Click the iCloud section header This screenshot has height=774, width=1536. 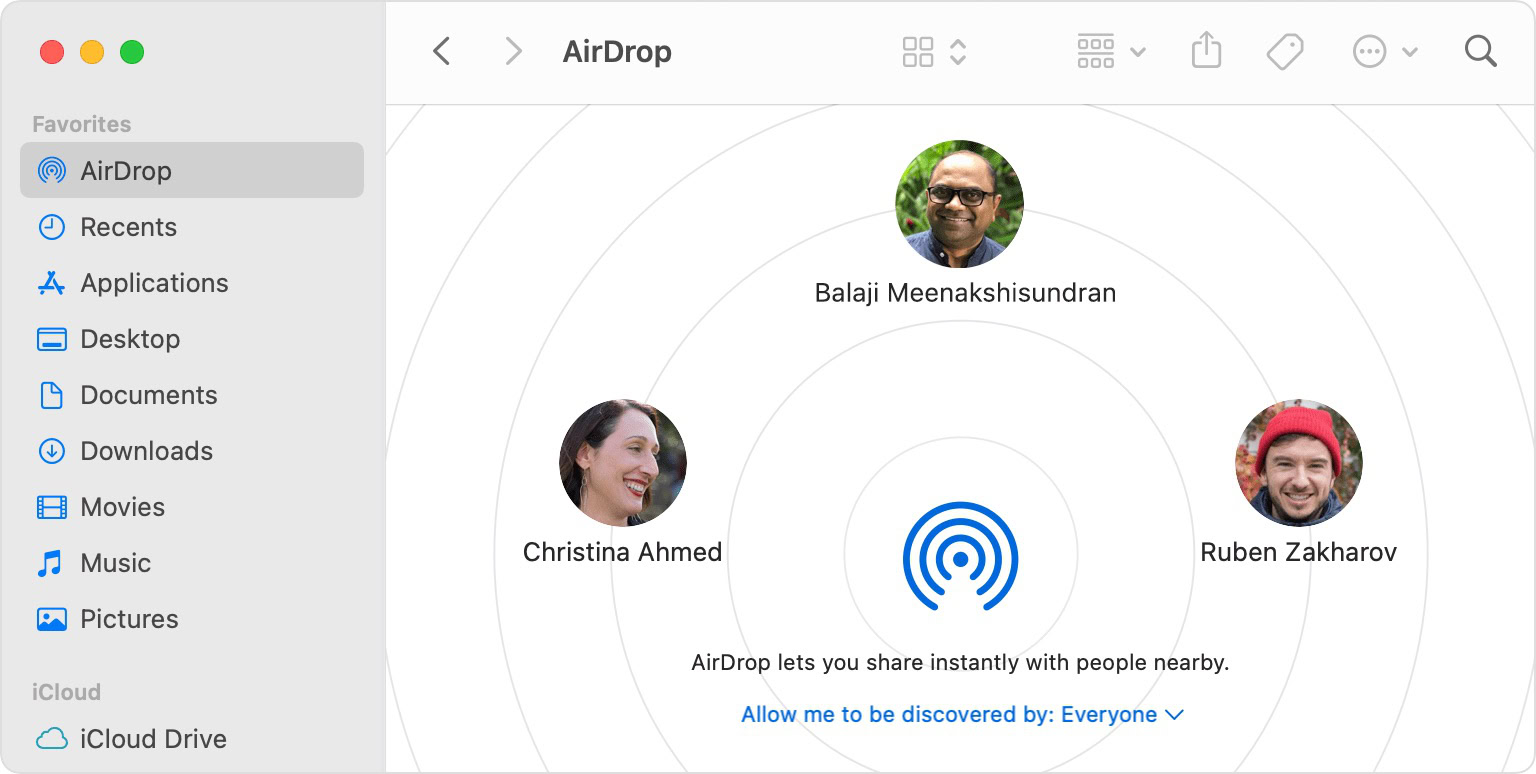click(x=66, y=692)
